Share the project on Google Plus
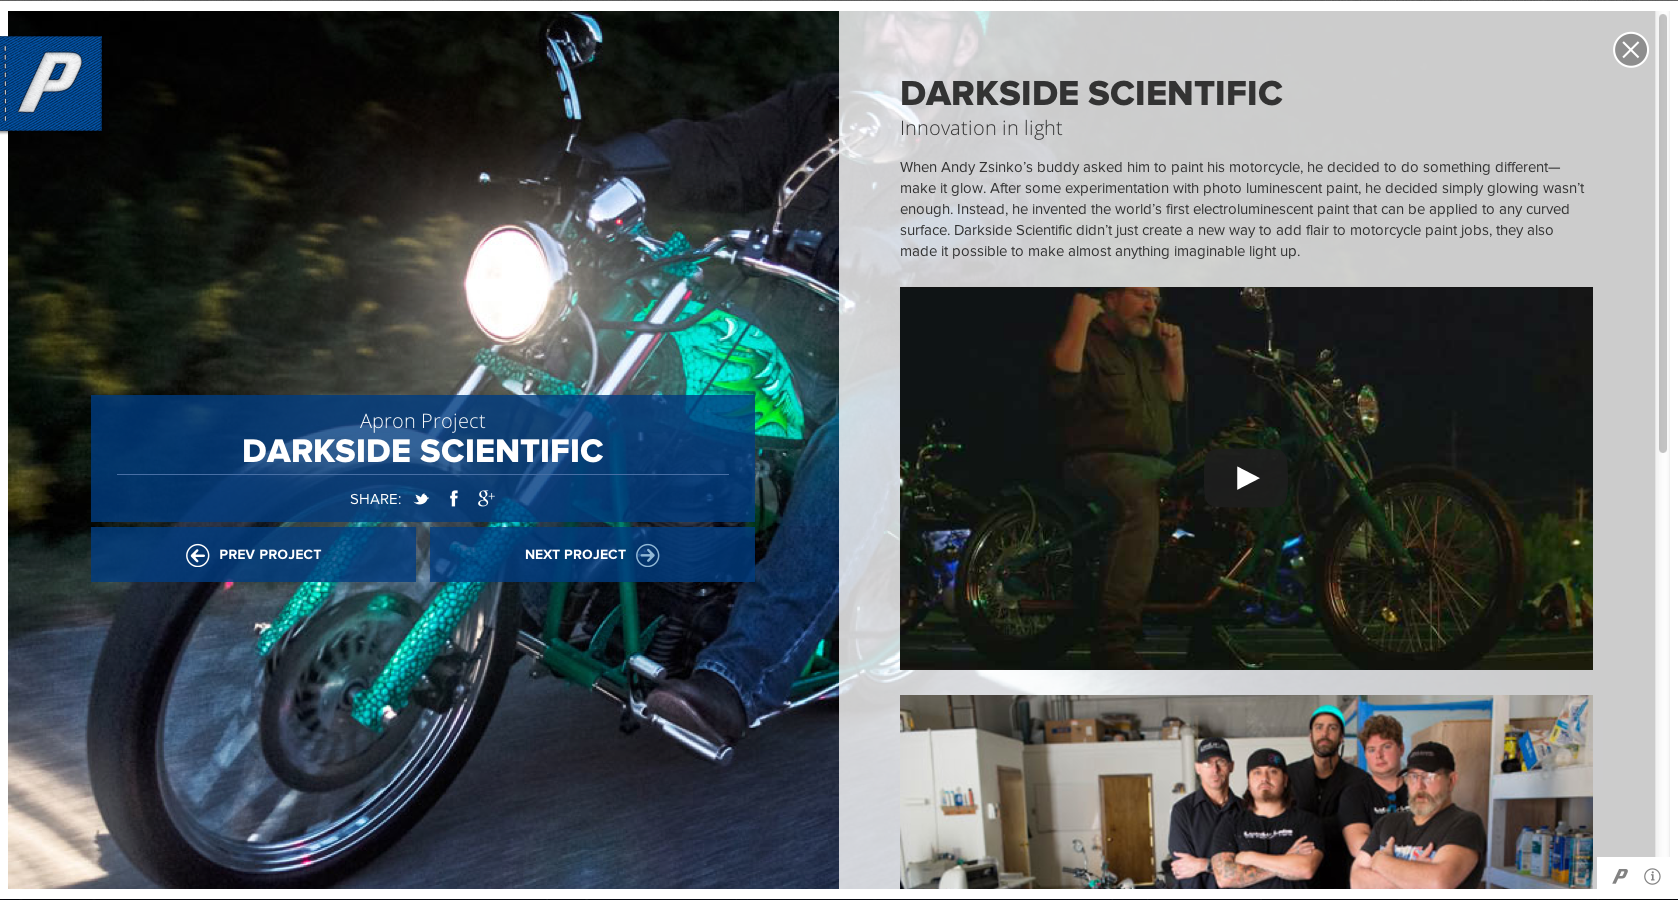This screenshot has width=1678, height=900. point(486,498)
